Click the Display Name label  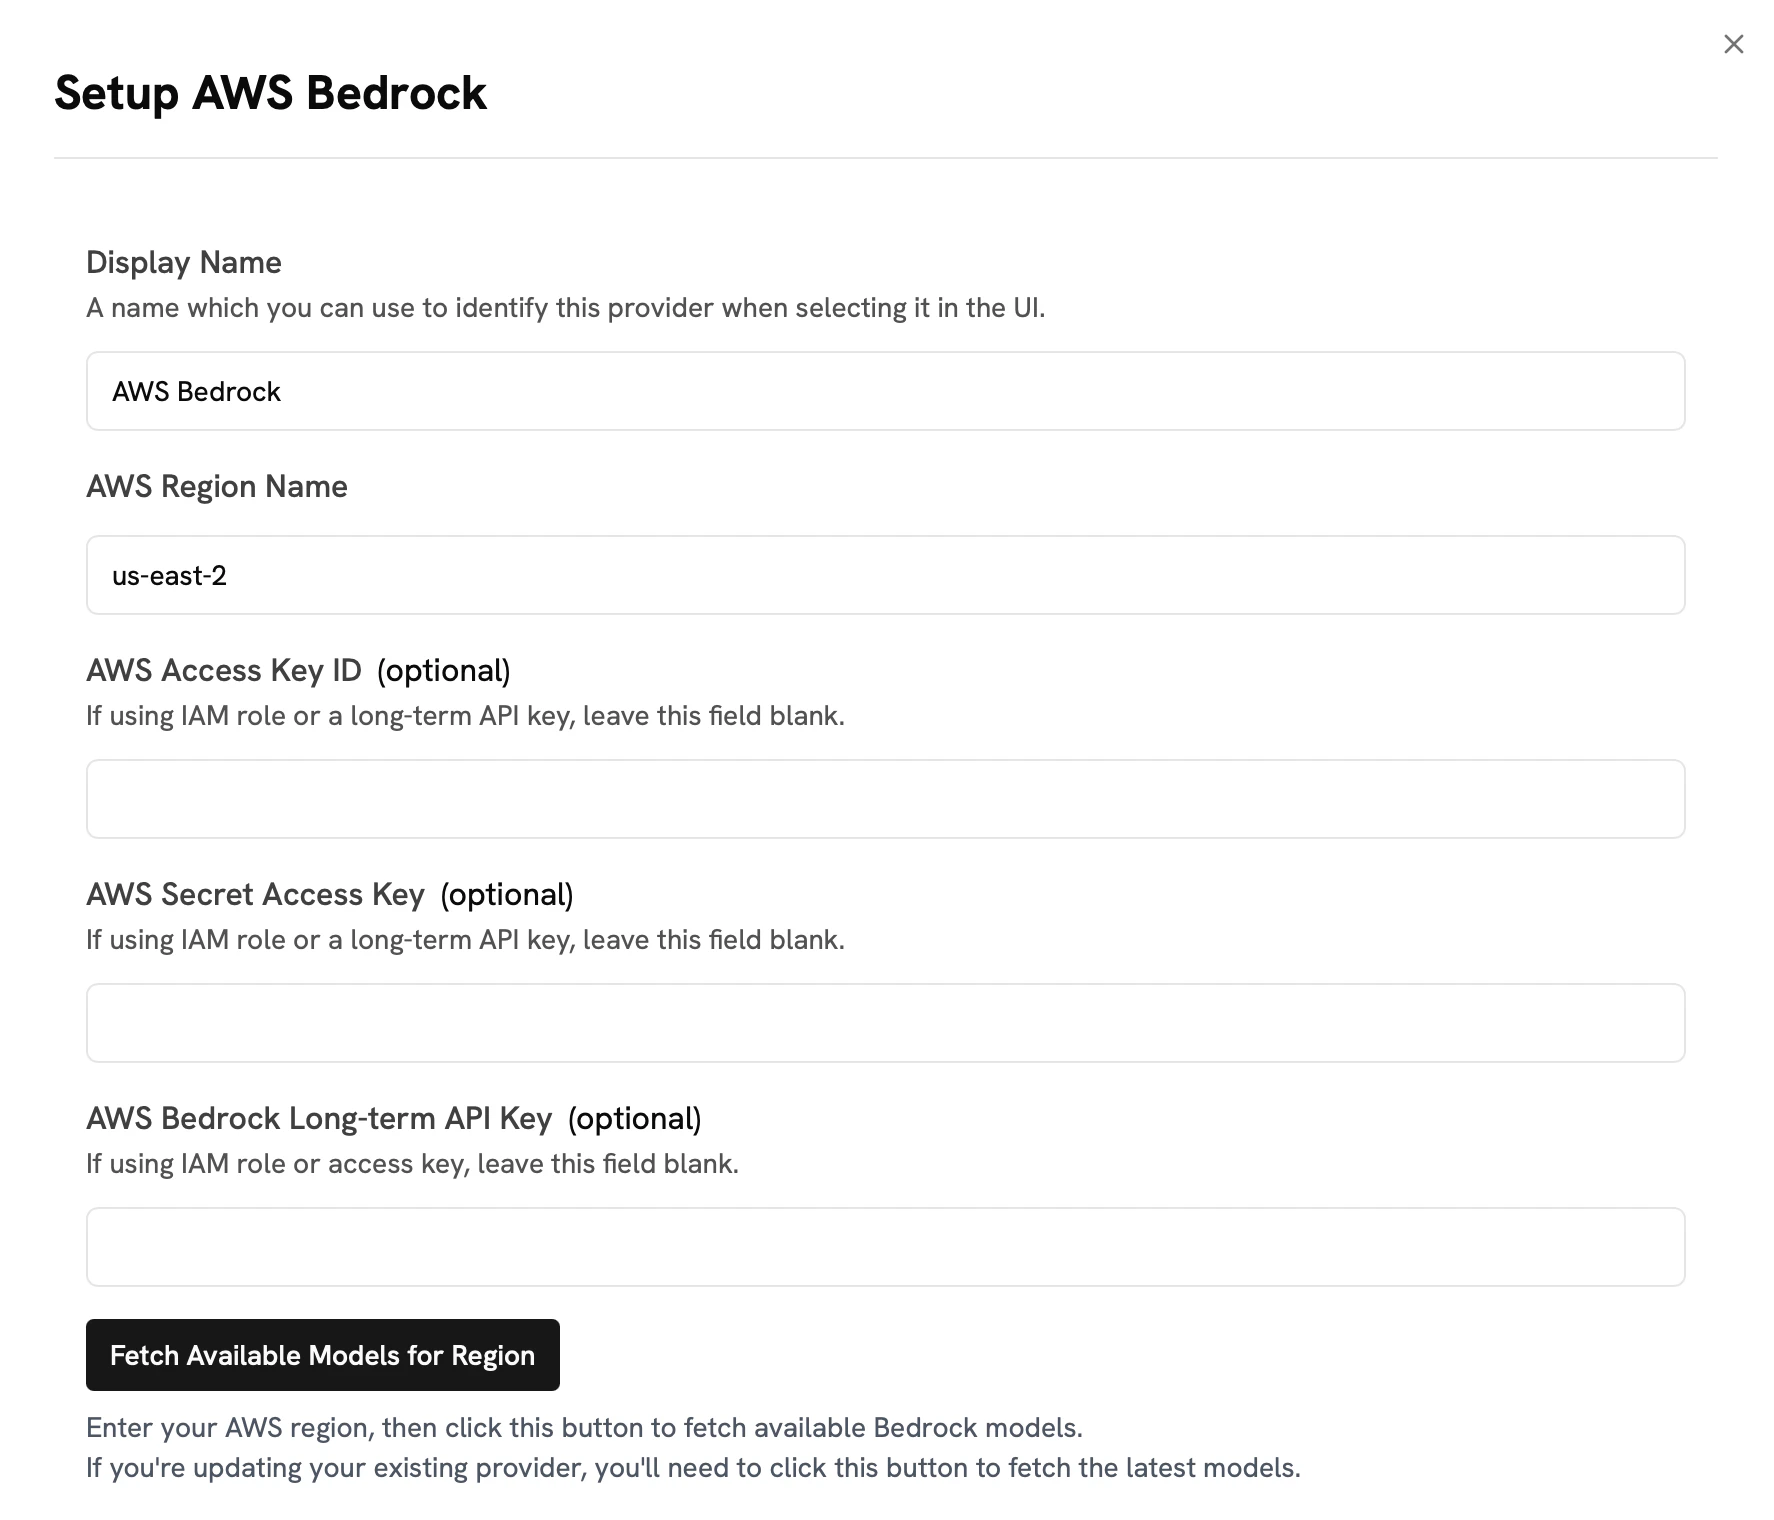(184, 263)
